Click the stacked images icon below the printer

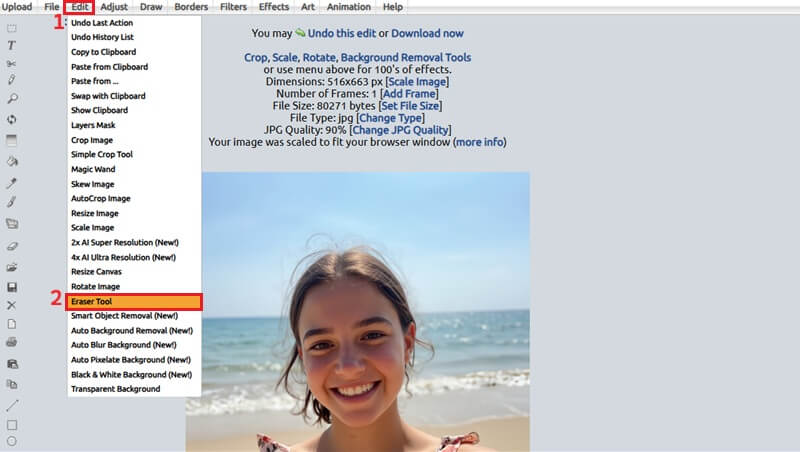coord(12,364)
